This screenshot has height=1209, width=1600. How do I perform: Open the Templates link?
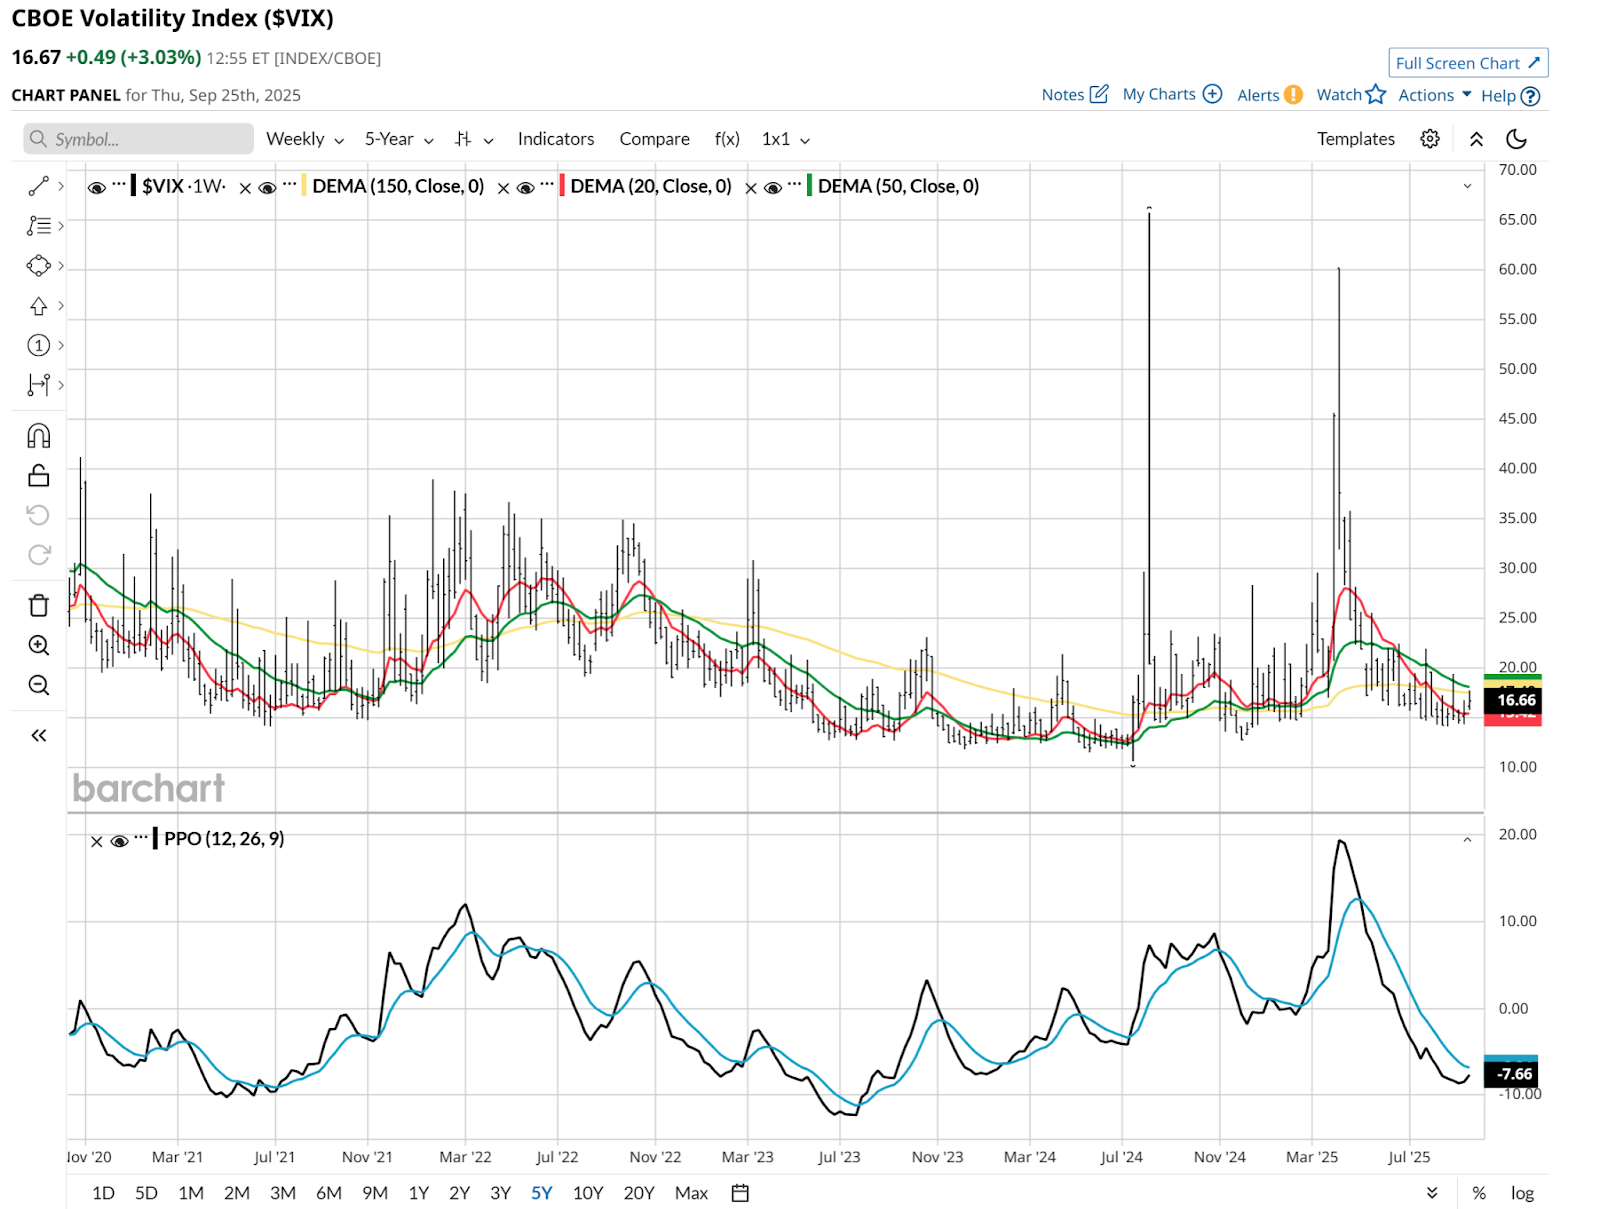(1355, 139)
